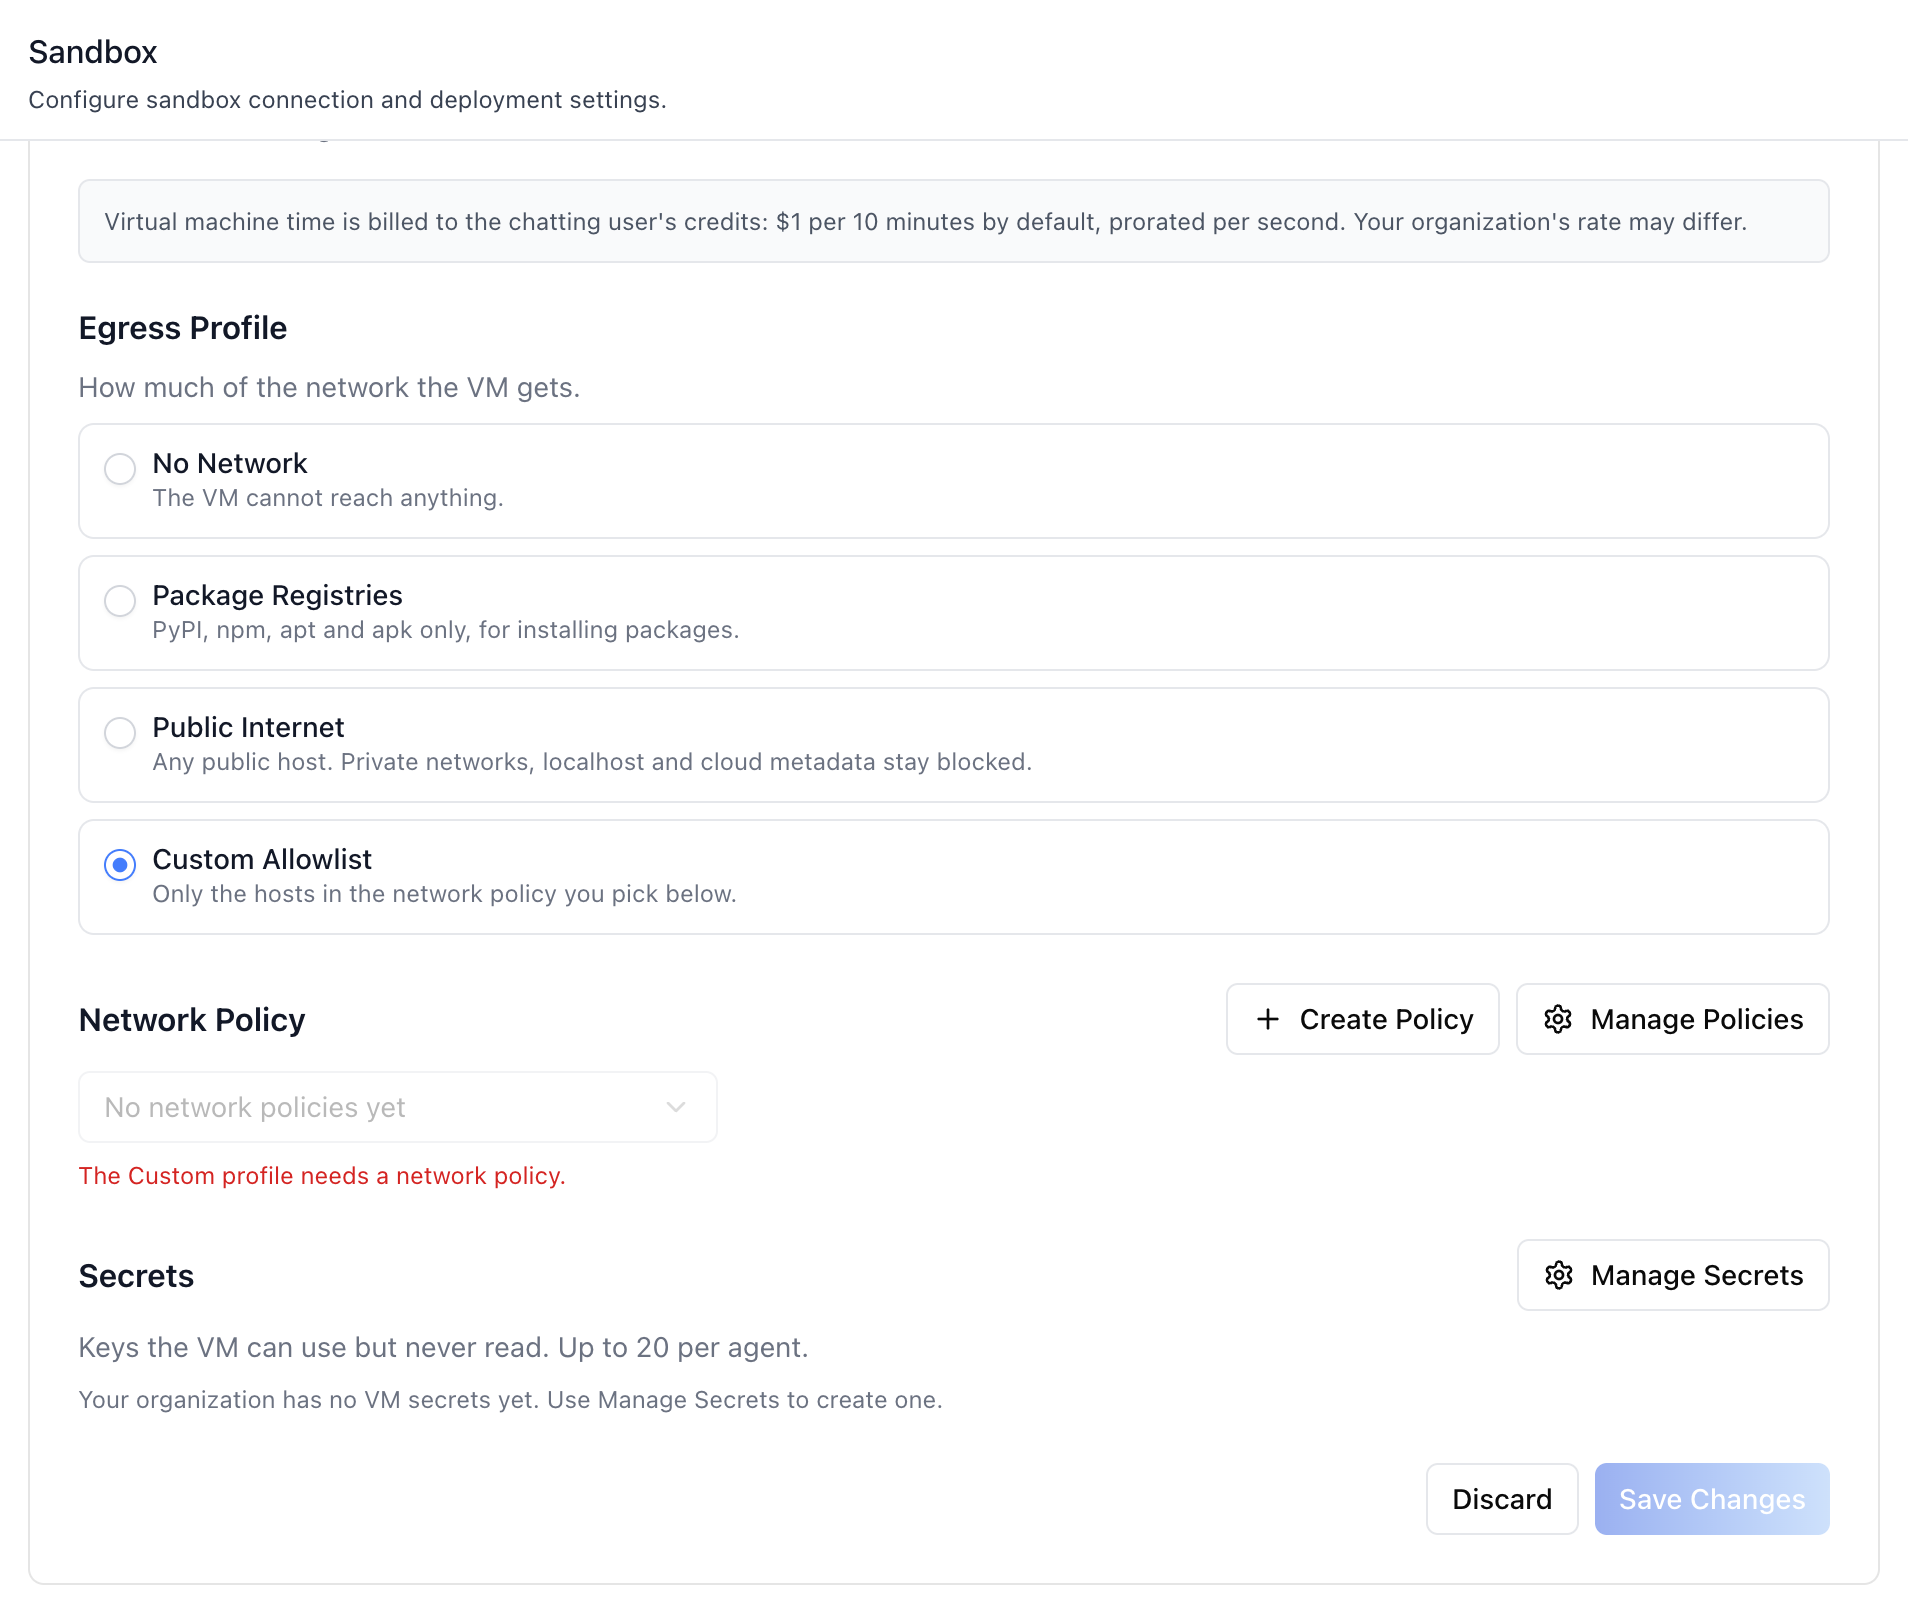Click the Save Changes button
Screen dimensions: 1908x1612
(1712, 1499)
